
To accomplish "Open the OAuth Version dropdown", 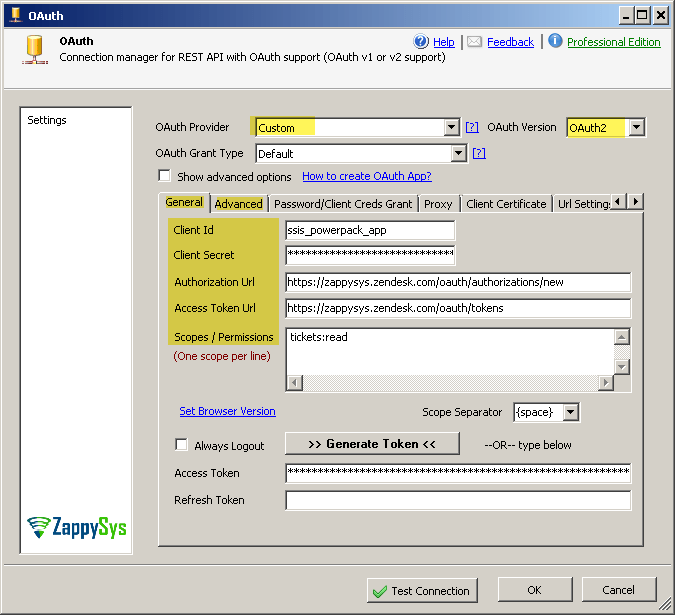I will [x=637, y=127].
